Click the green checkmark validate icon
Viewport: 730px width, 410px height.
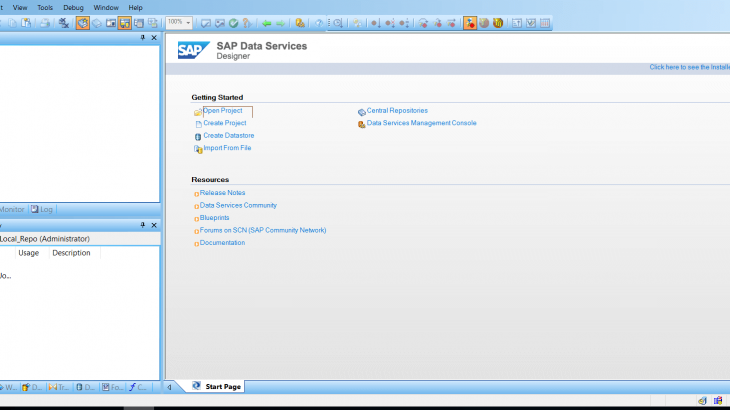coord(234,23)
